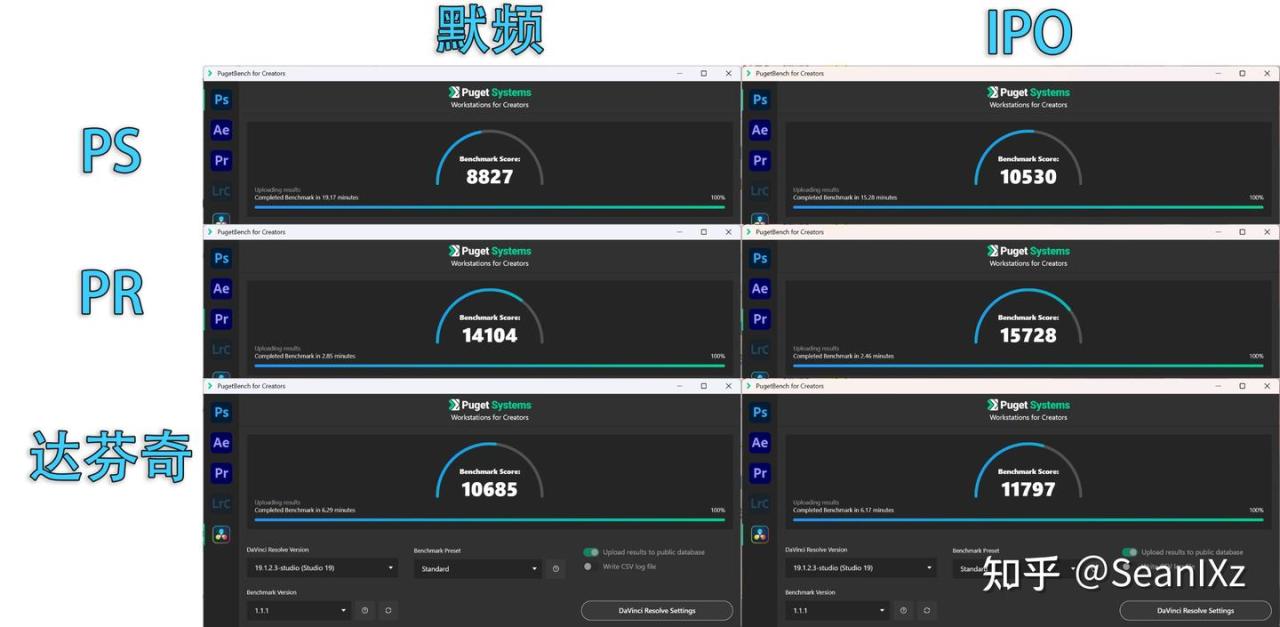Click DaVinci Resolve Settings button in 10685 window
Image resolution: width=1280 pixels, height=627 pixels.
click(x=657, y=610)
